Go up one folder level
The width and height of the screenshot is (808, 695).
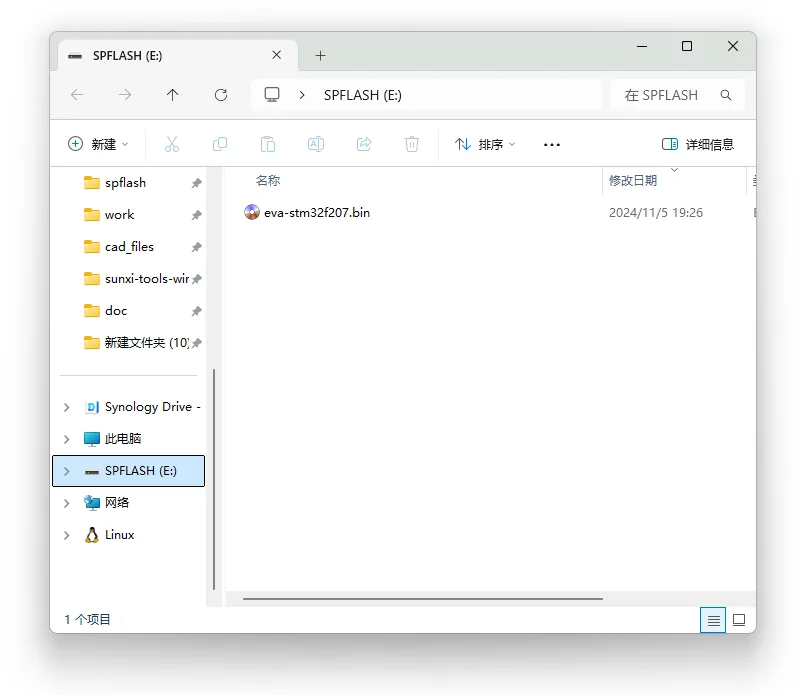173,95
